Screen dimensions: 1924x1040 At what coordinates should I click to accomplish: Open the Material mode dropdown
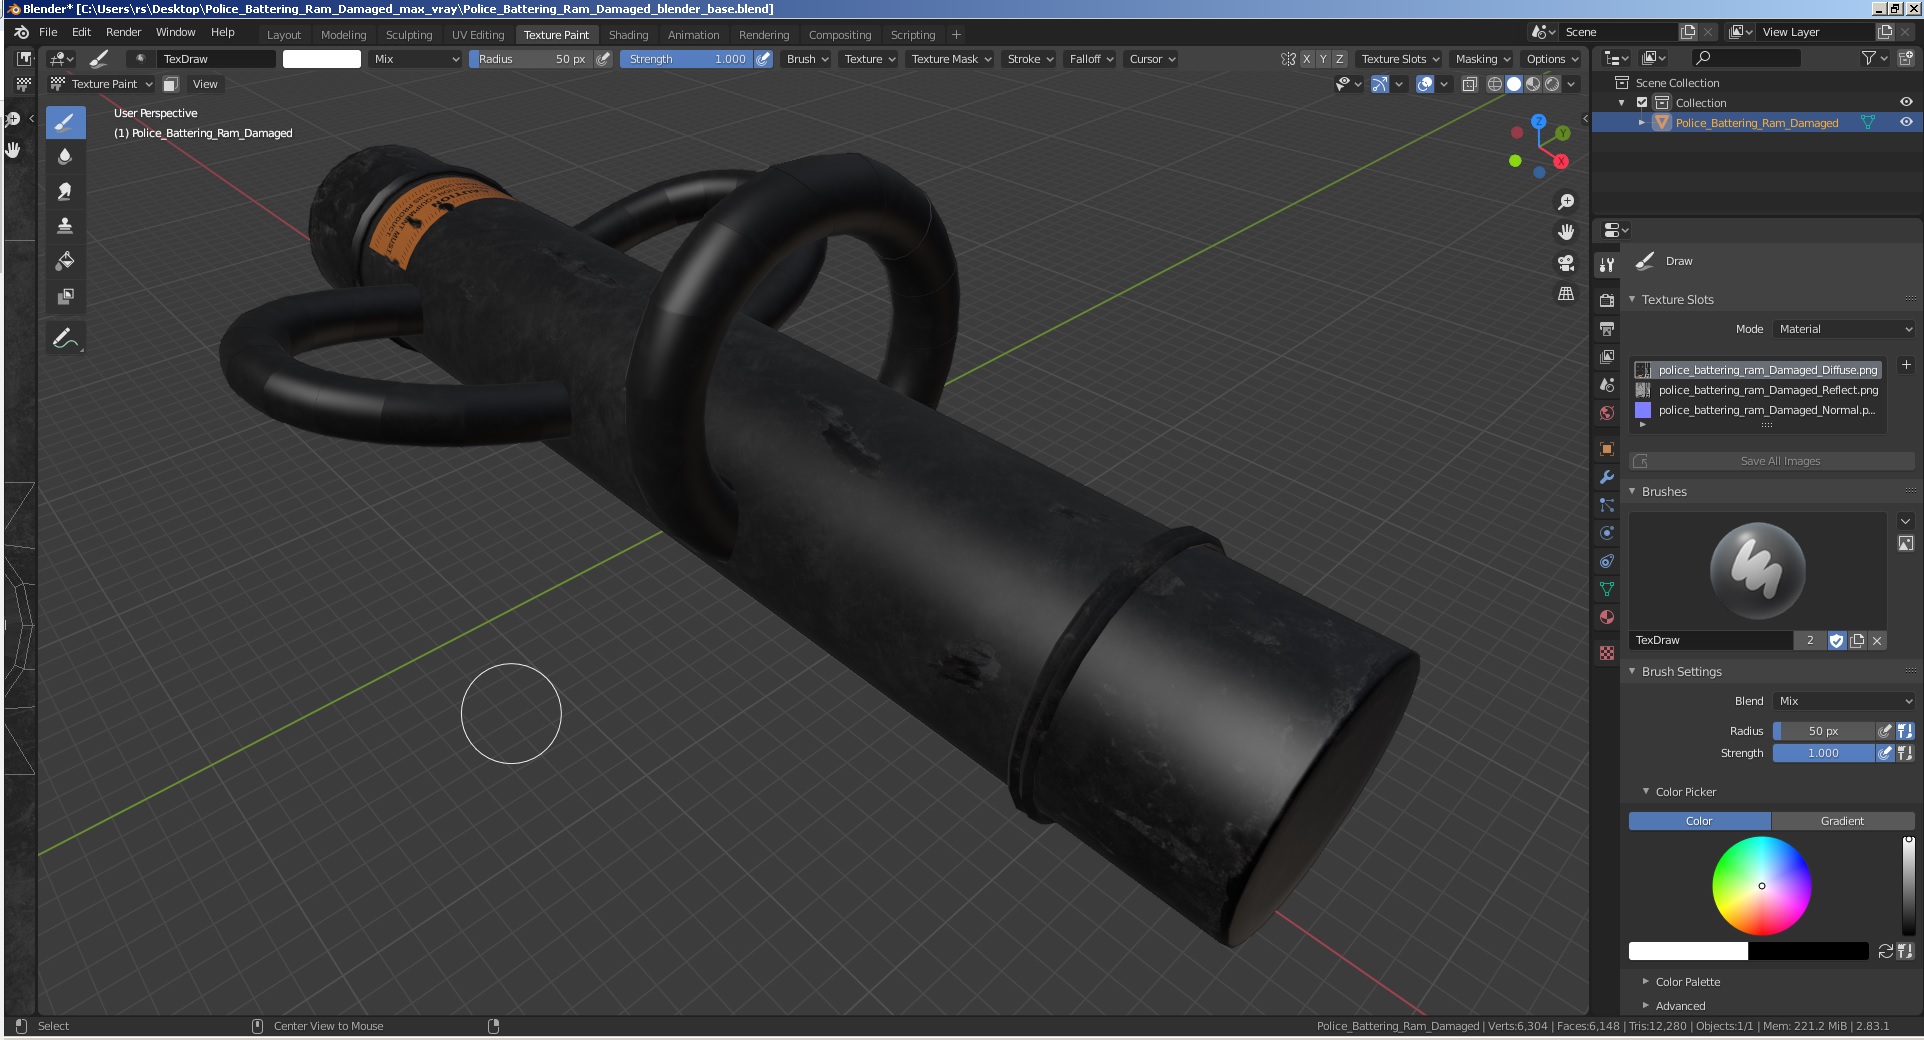click(1844, 329)
